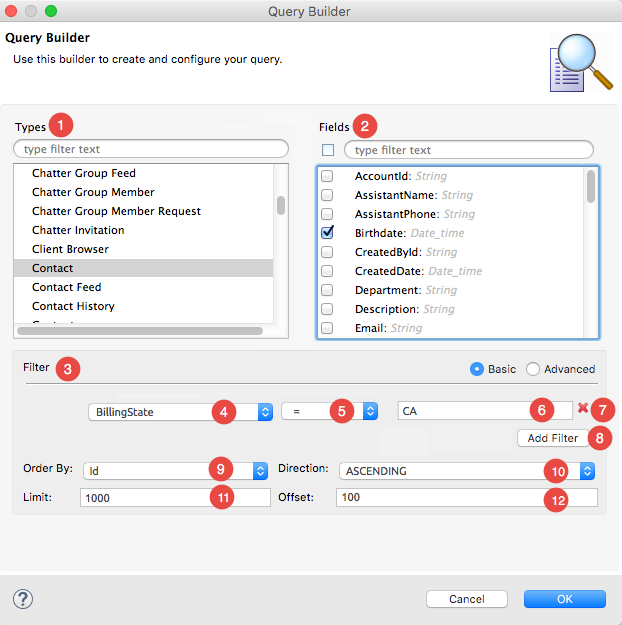Click the CreatedDate field name
Viewport: 622px width, 625px height.
point(389,271)
